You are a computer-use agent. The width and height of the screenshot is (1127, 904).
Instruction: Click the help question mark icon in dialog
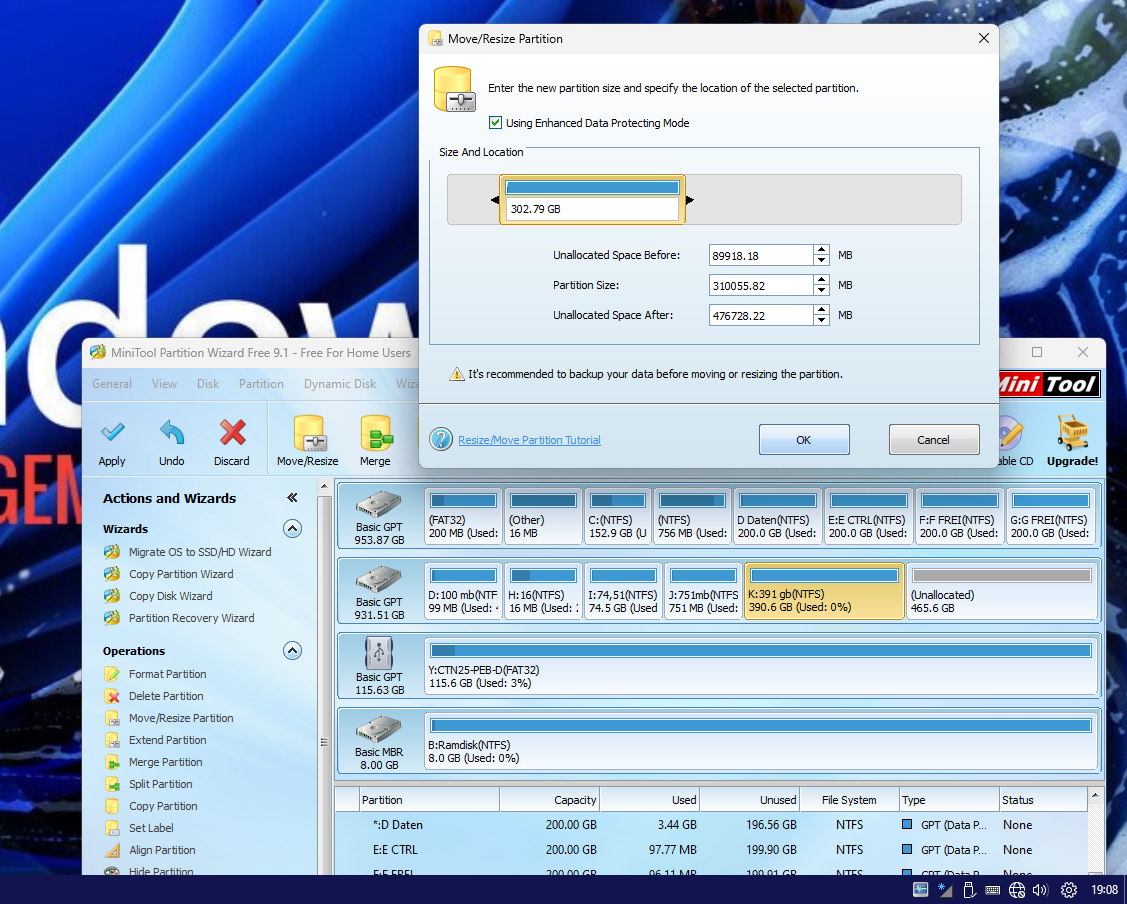pyautogui.click(x=441, y=439)
